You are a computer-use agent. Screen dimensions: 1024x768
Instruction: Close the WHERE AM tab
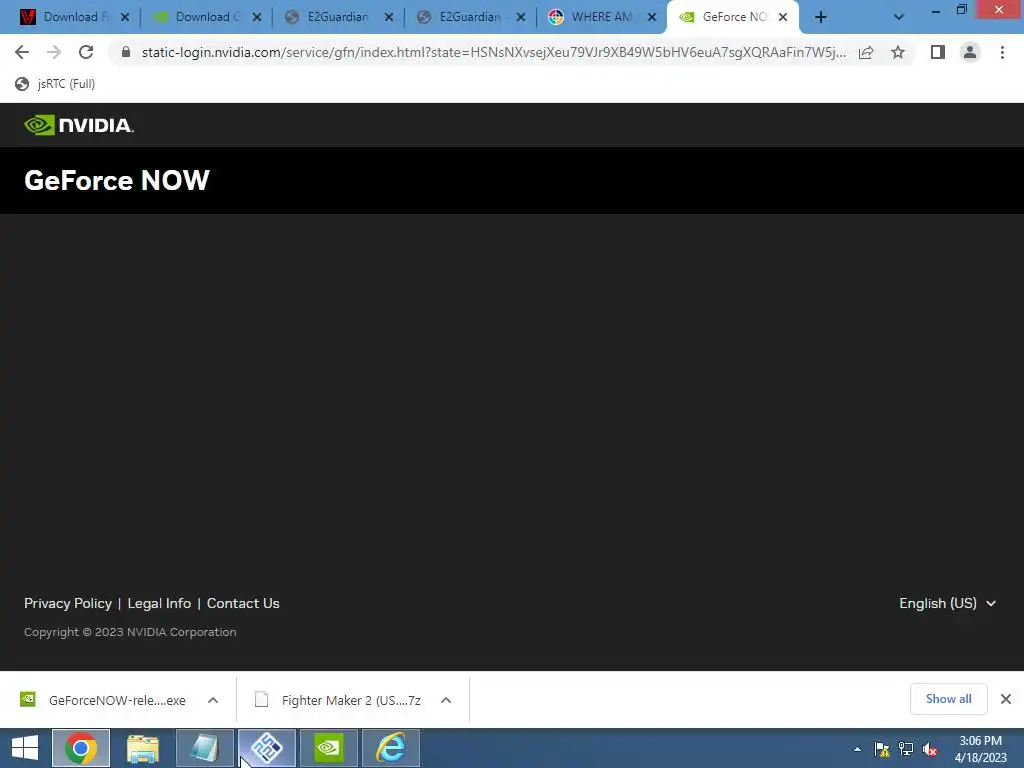652,17
